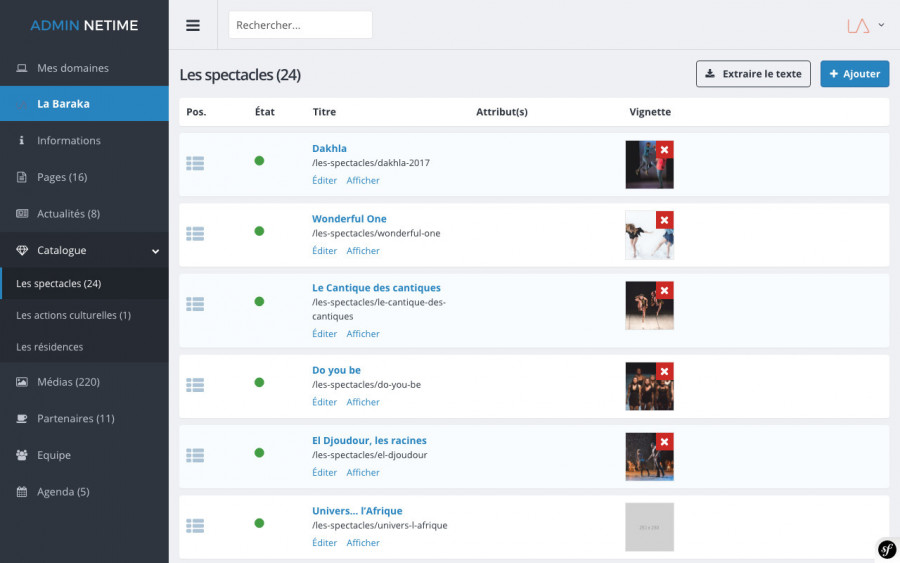This screenshot has height=563, width=900.
Task: Click the reorder handle for Dakhla
Action: coord(195,164)
